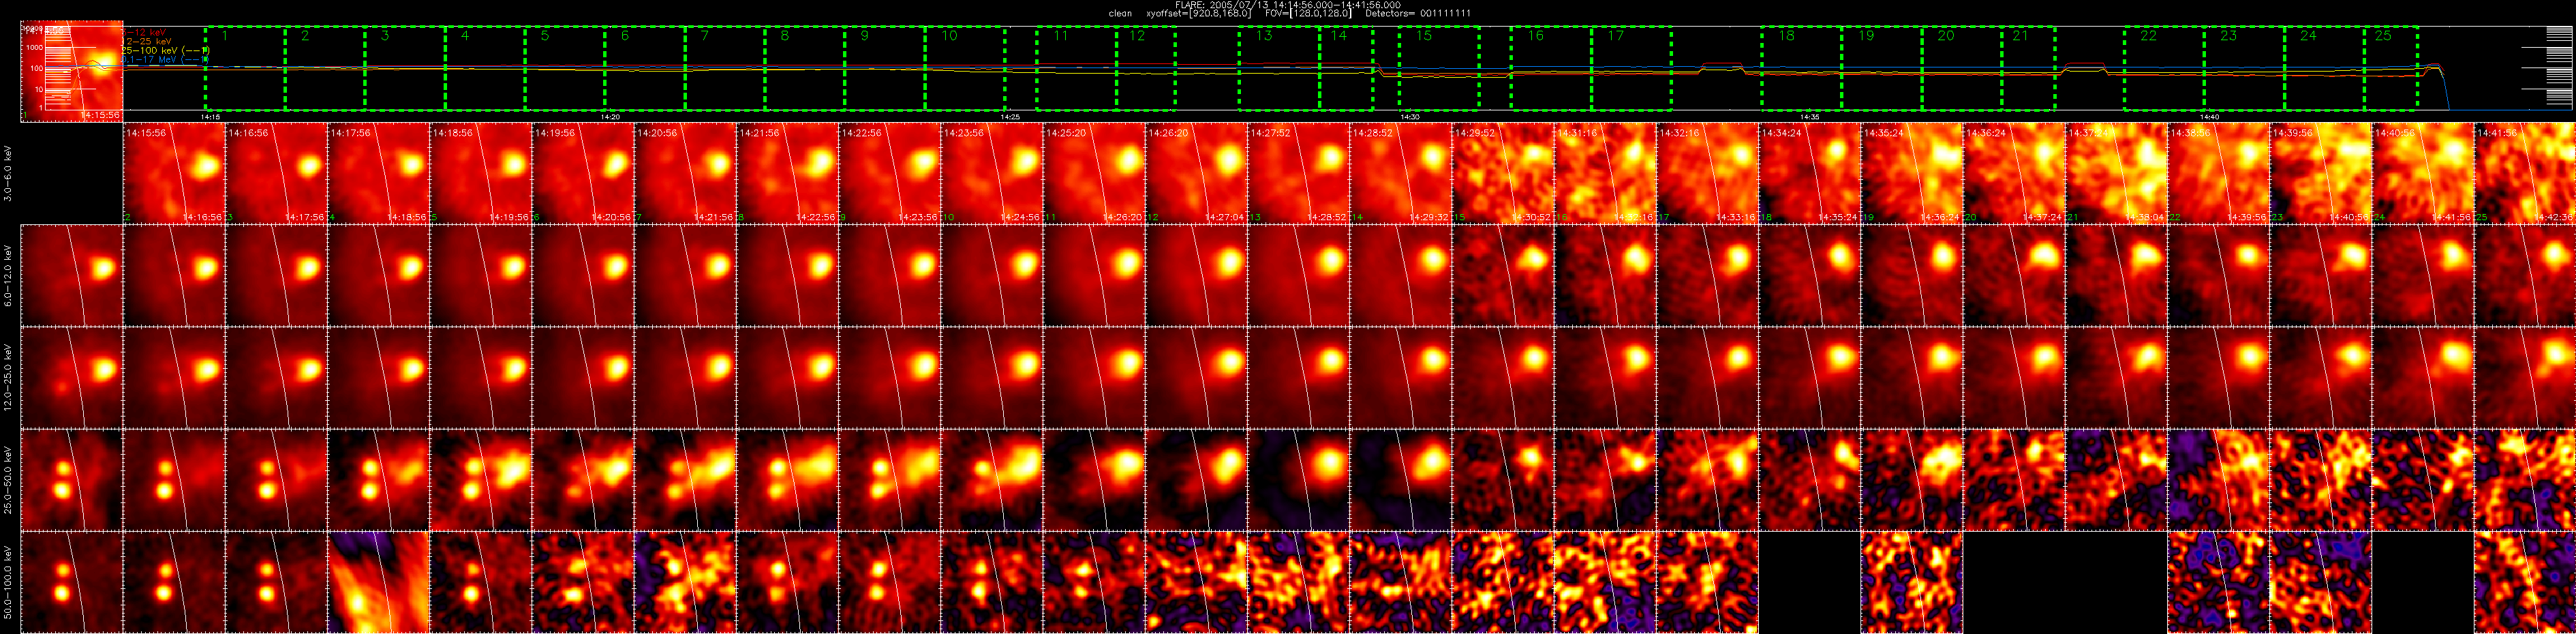Open the 25.0-50.0 keV image in the 14:20:56 column

[x=685, y=480]
